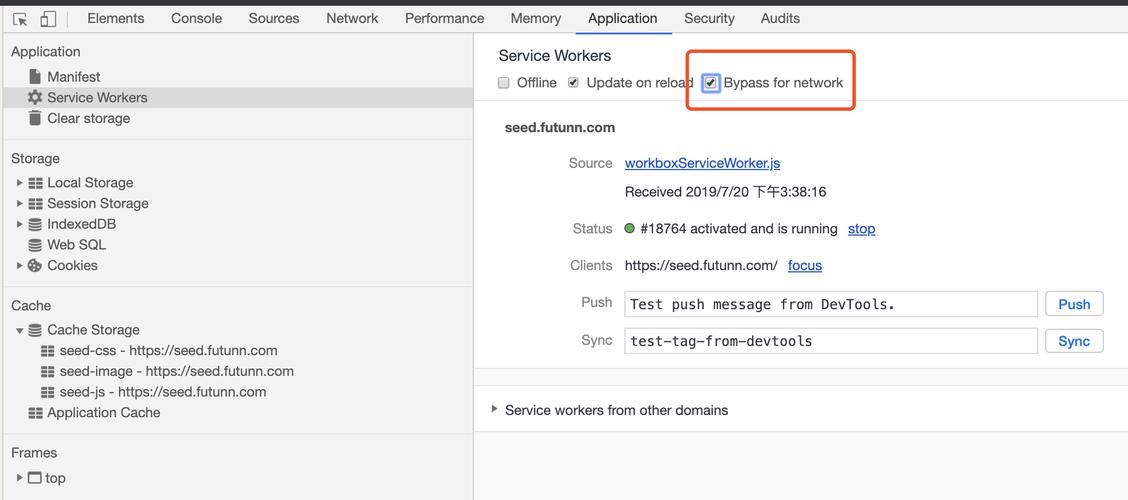This screenshot has width=1128, height=500.
Task: Click the Cookies icon in Storage
Action: point(35,266)
